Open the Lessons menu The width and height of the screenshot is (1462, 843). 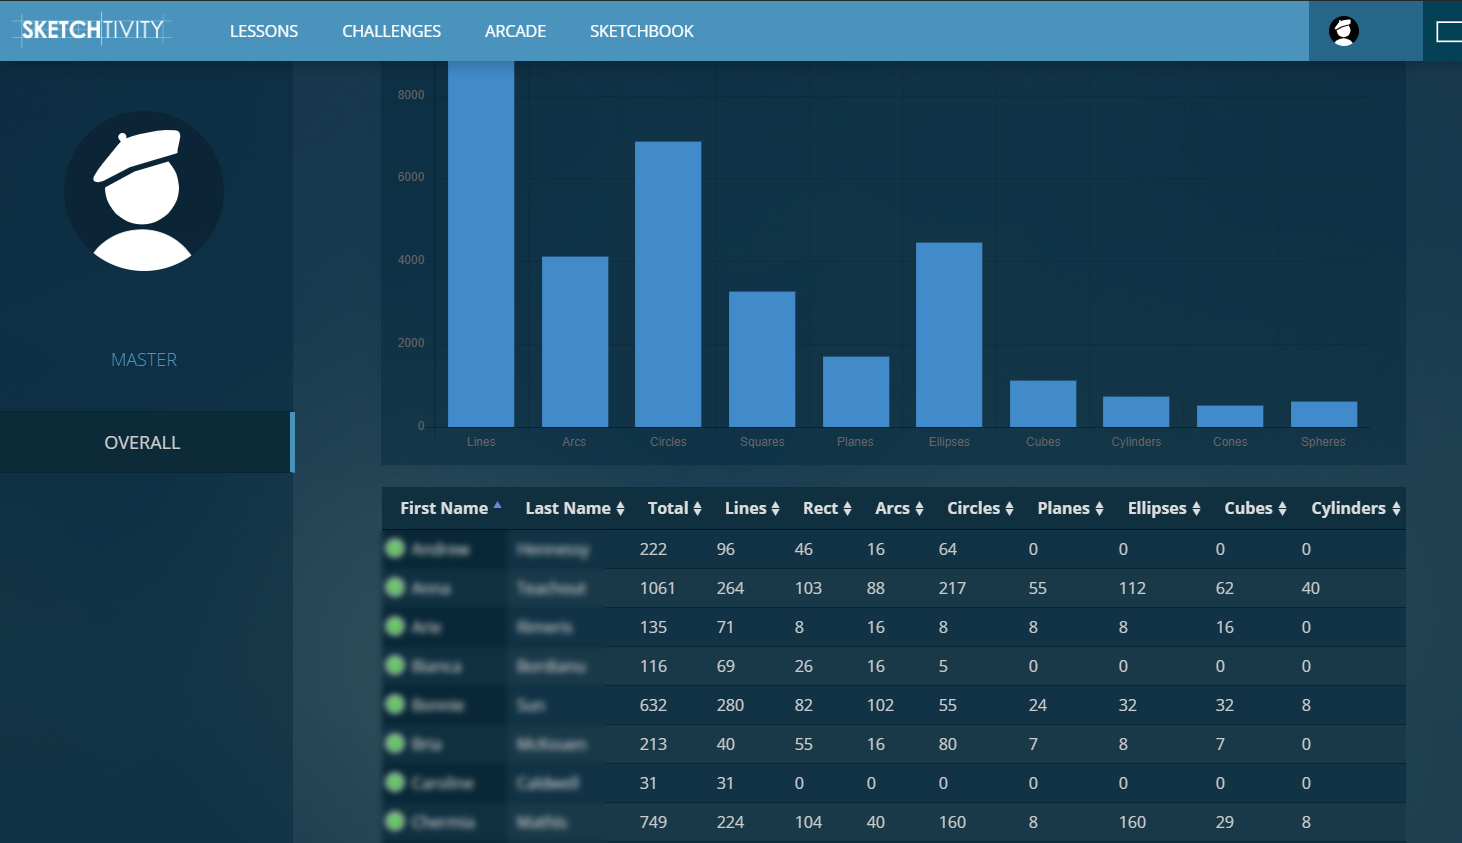pos(264,31)
